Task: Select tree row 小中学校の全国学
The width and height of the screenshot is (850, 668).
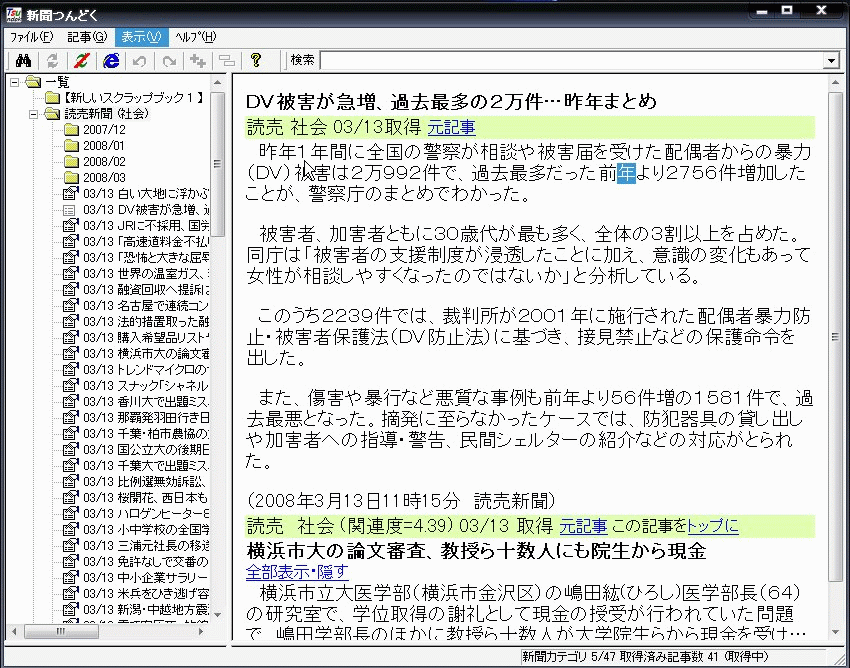Action: [x=146, y=529]
